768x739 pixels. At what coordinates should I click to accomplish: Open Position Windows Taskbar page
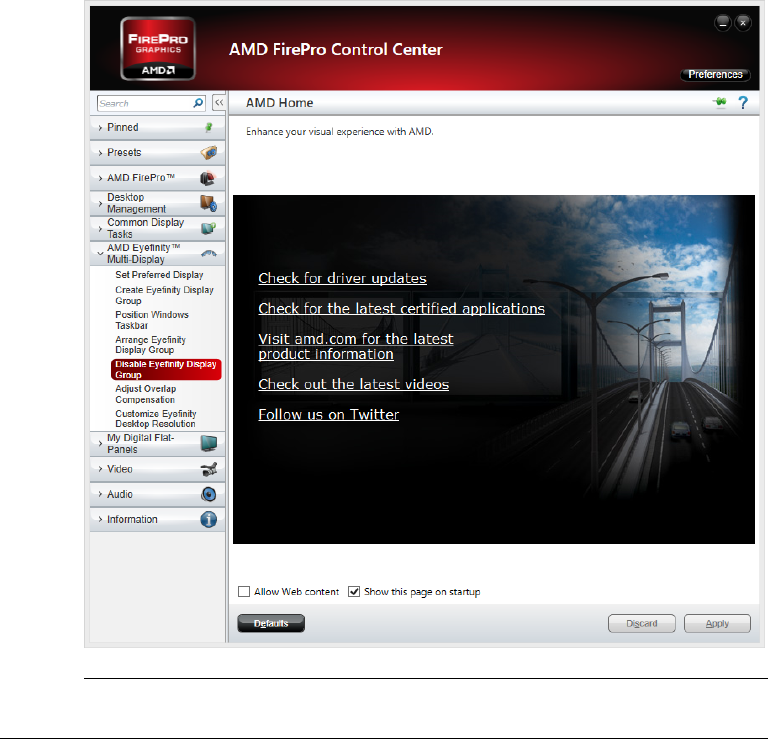pyautogui.click(x=152, y=320)
